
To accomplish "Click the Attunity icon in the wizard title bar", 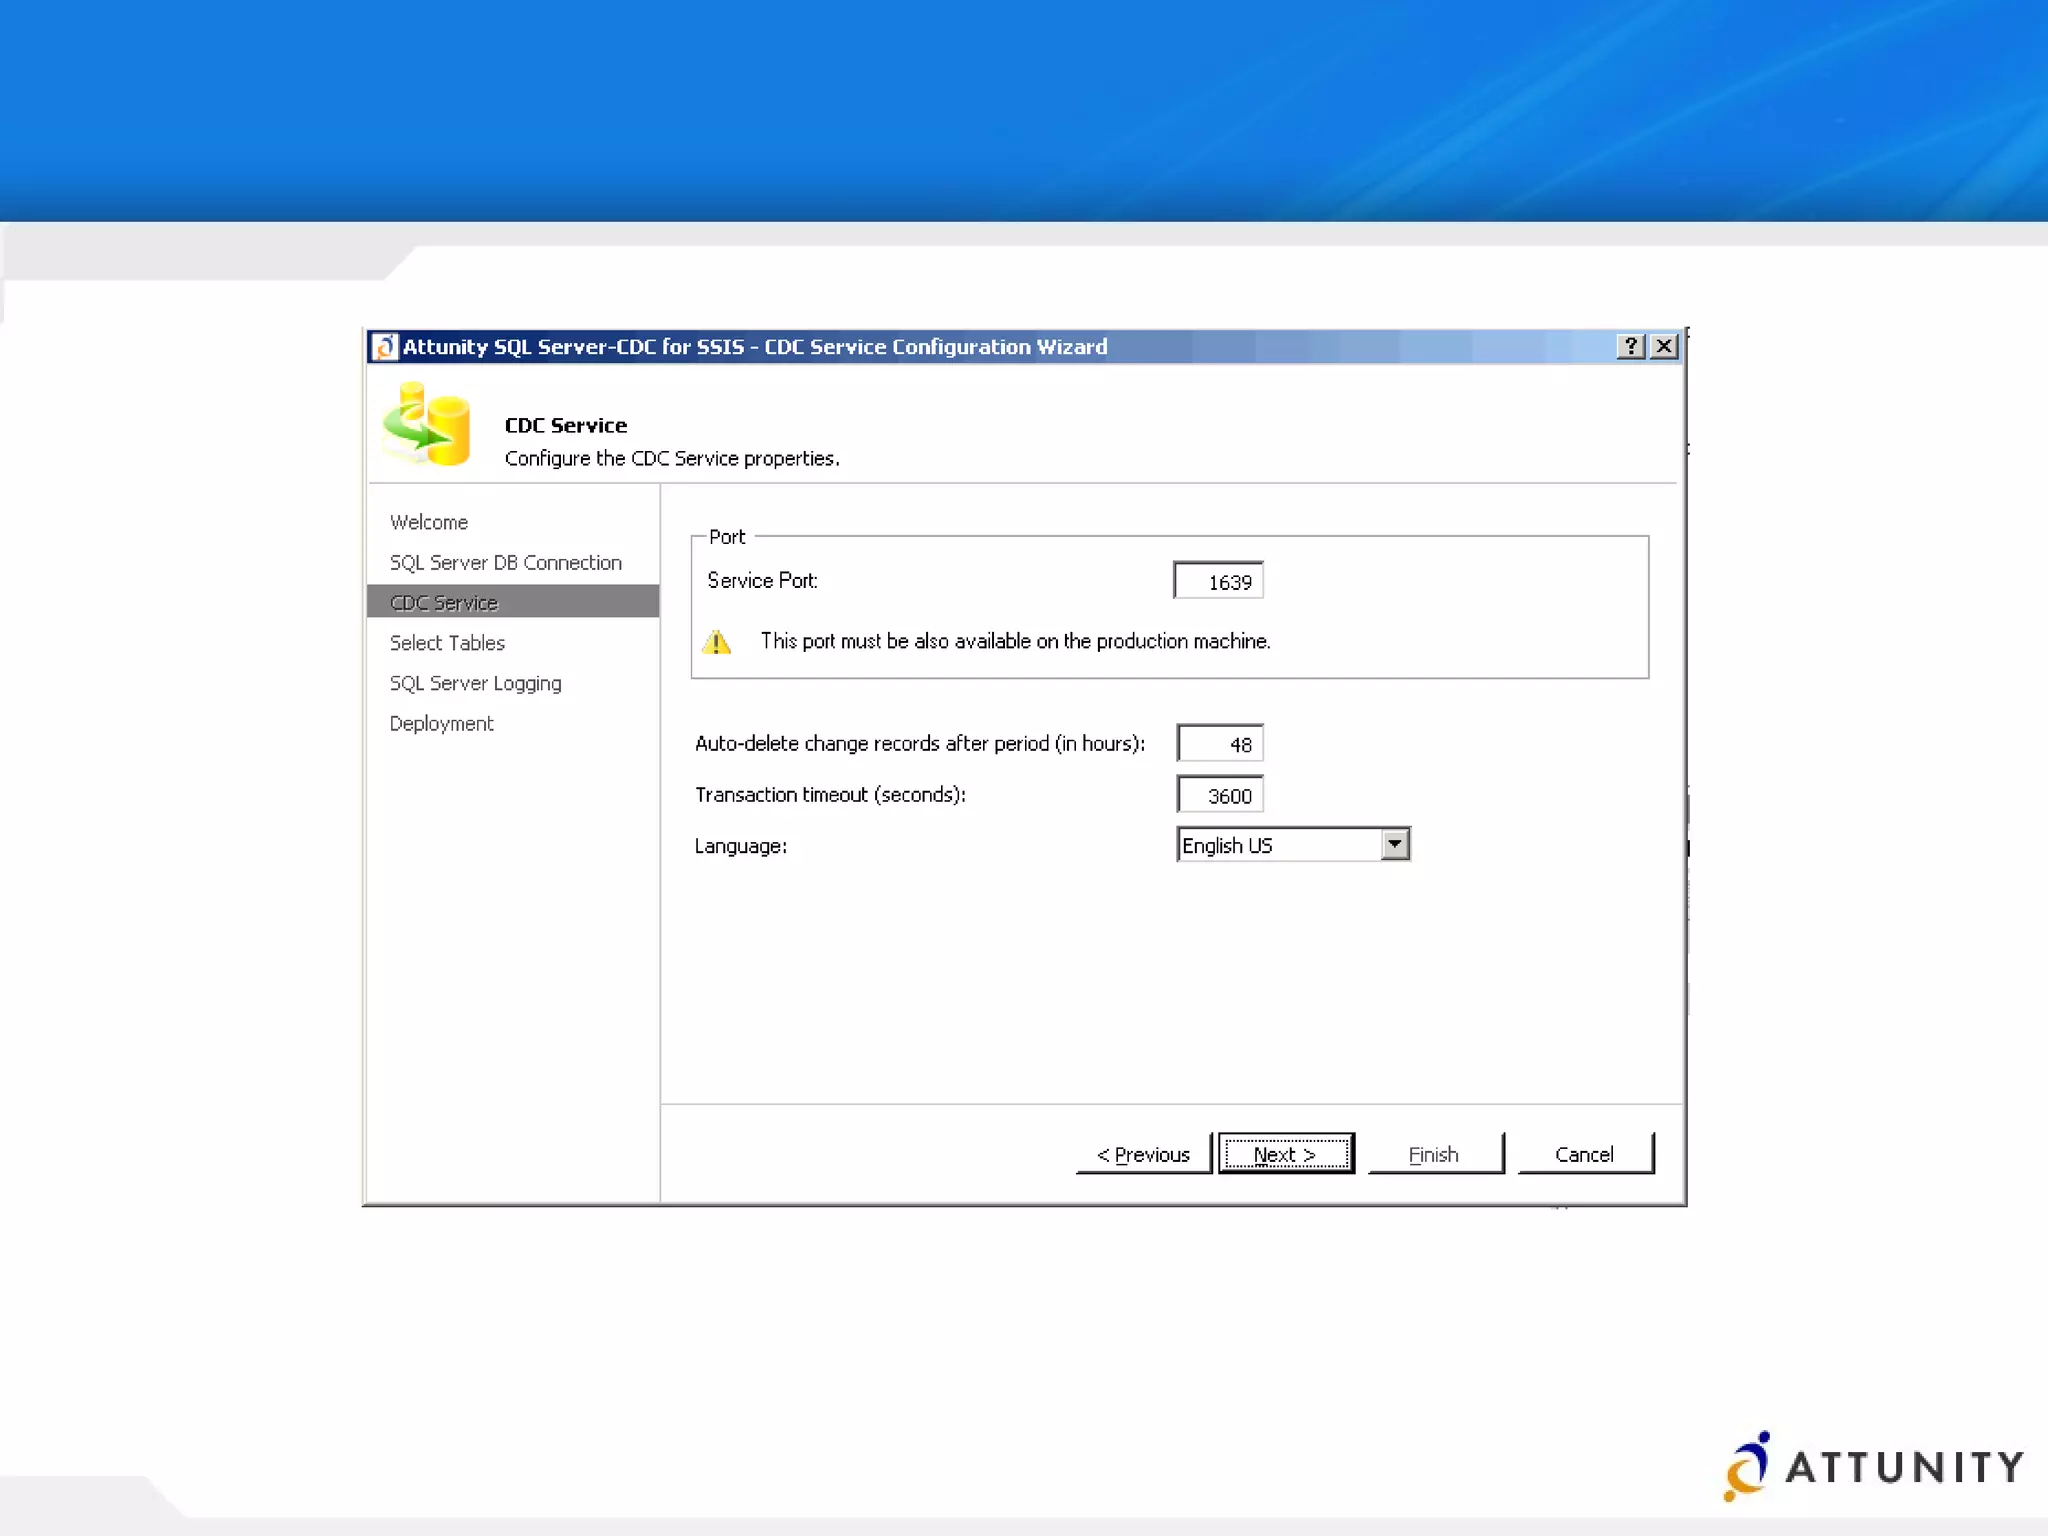I will pos(384,346).
